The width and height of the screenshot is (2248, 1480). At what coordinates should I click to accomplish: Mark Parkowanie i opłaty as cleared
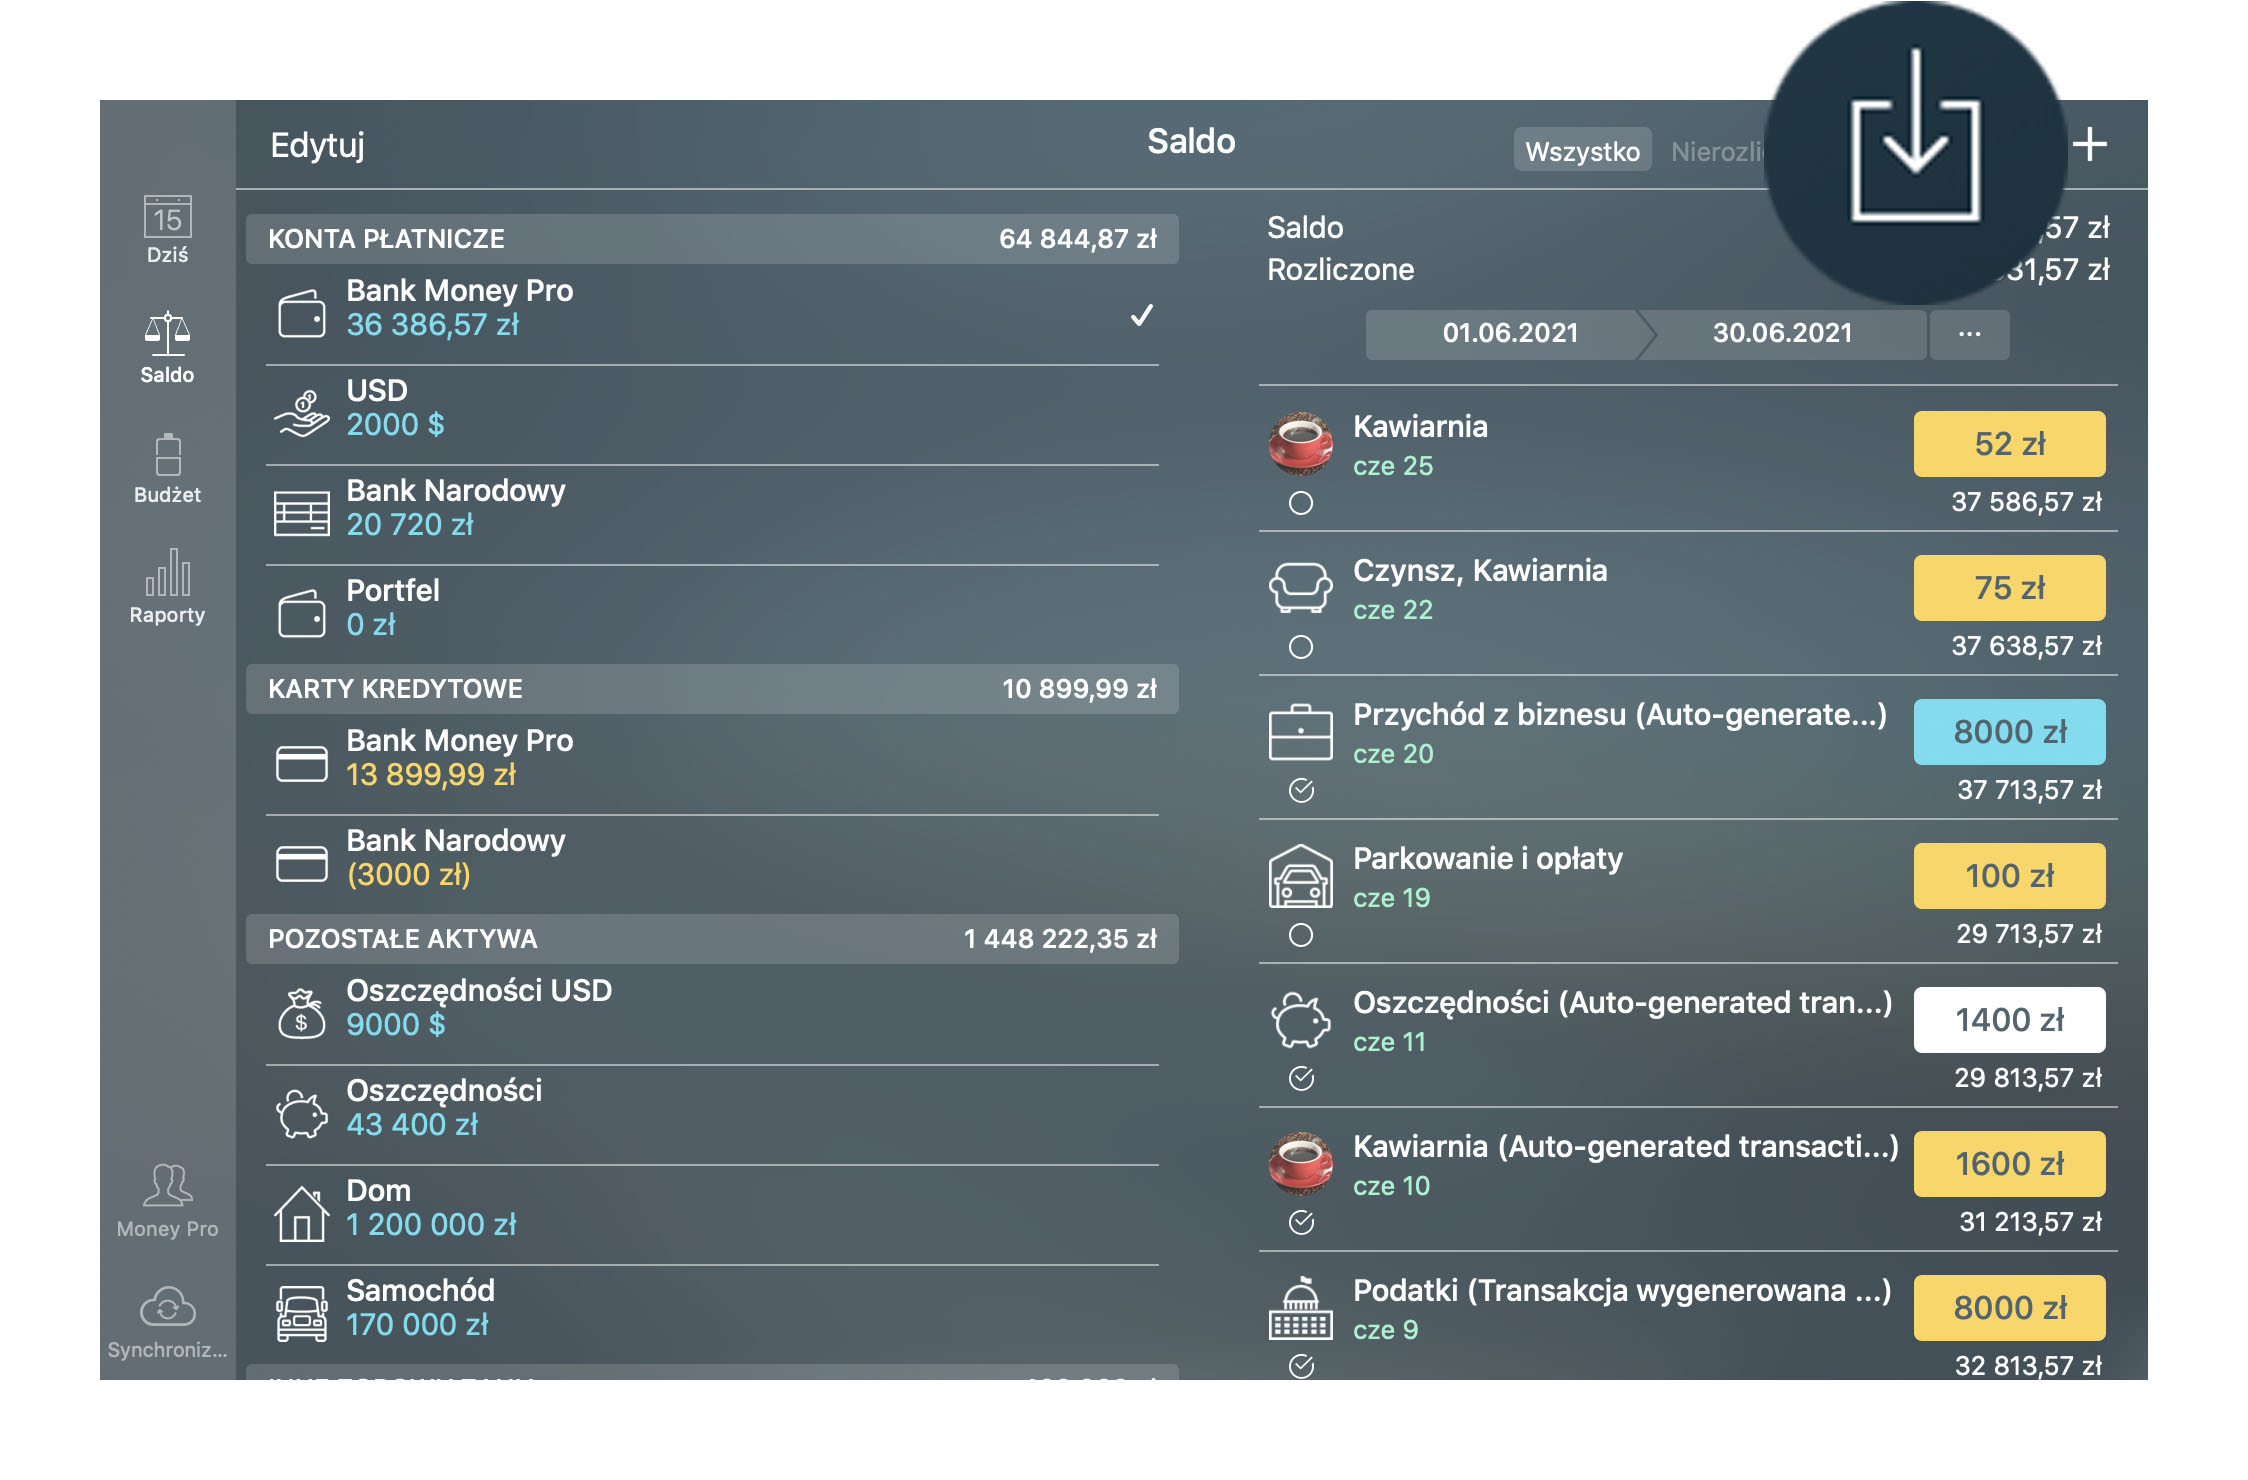1300,935
